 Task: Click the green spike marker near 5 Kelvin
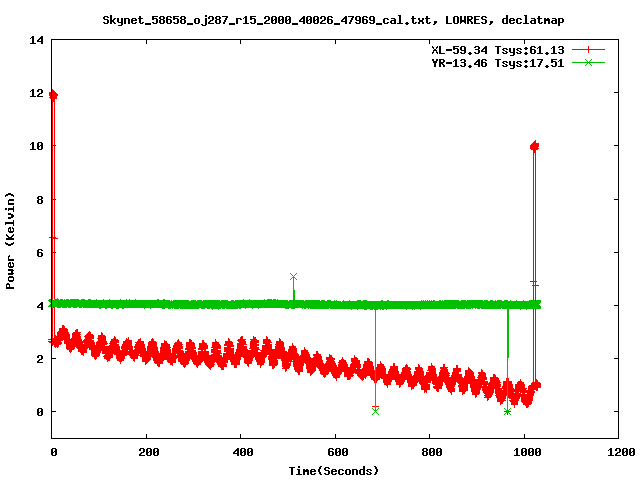click(x=293, y=277)
